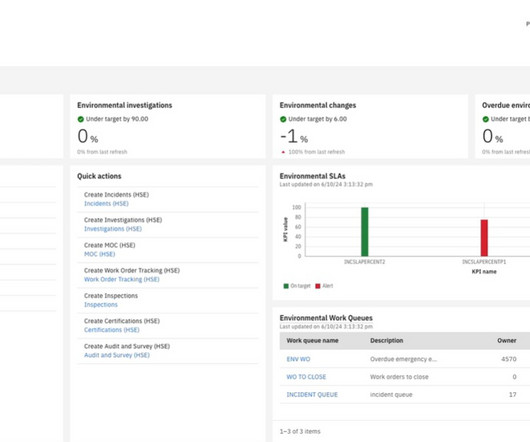Open the INCIDENT QUEUE work queue
This screenshot has height=442, width=530.
(312, 395)
